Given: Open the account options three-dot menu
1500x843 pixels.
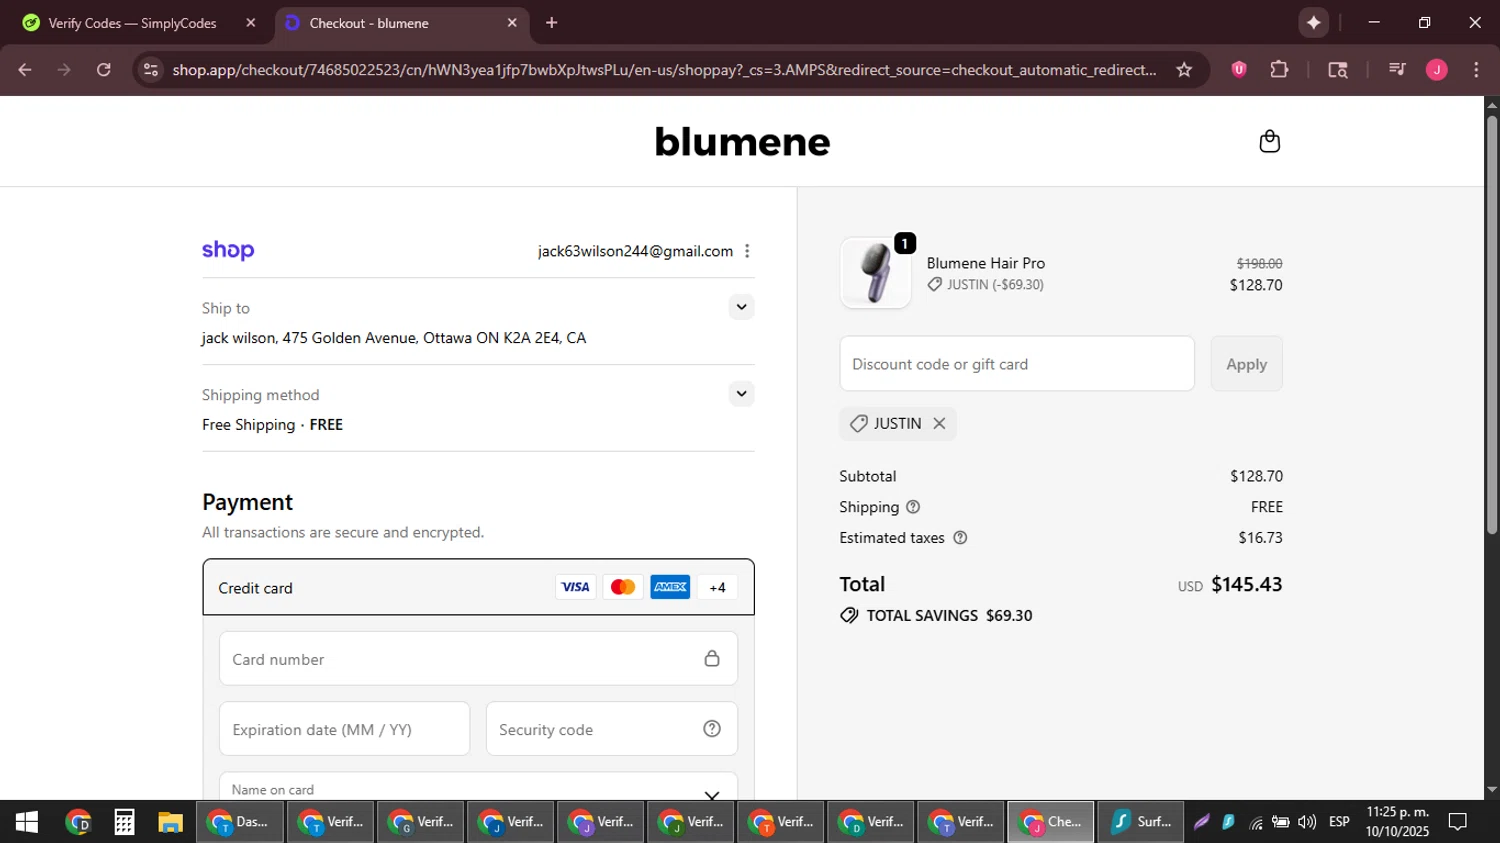Looking at the screenshot, I should coord(747,251).
